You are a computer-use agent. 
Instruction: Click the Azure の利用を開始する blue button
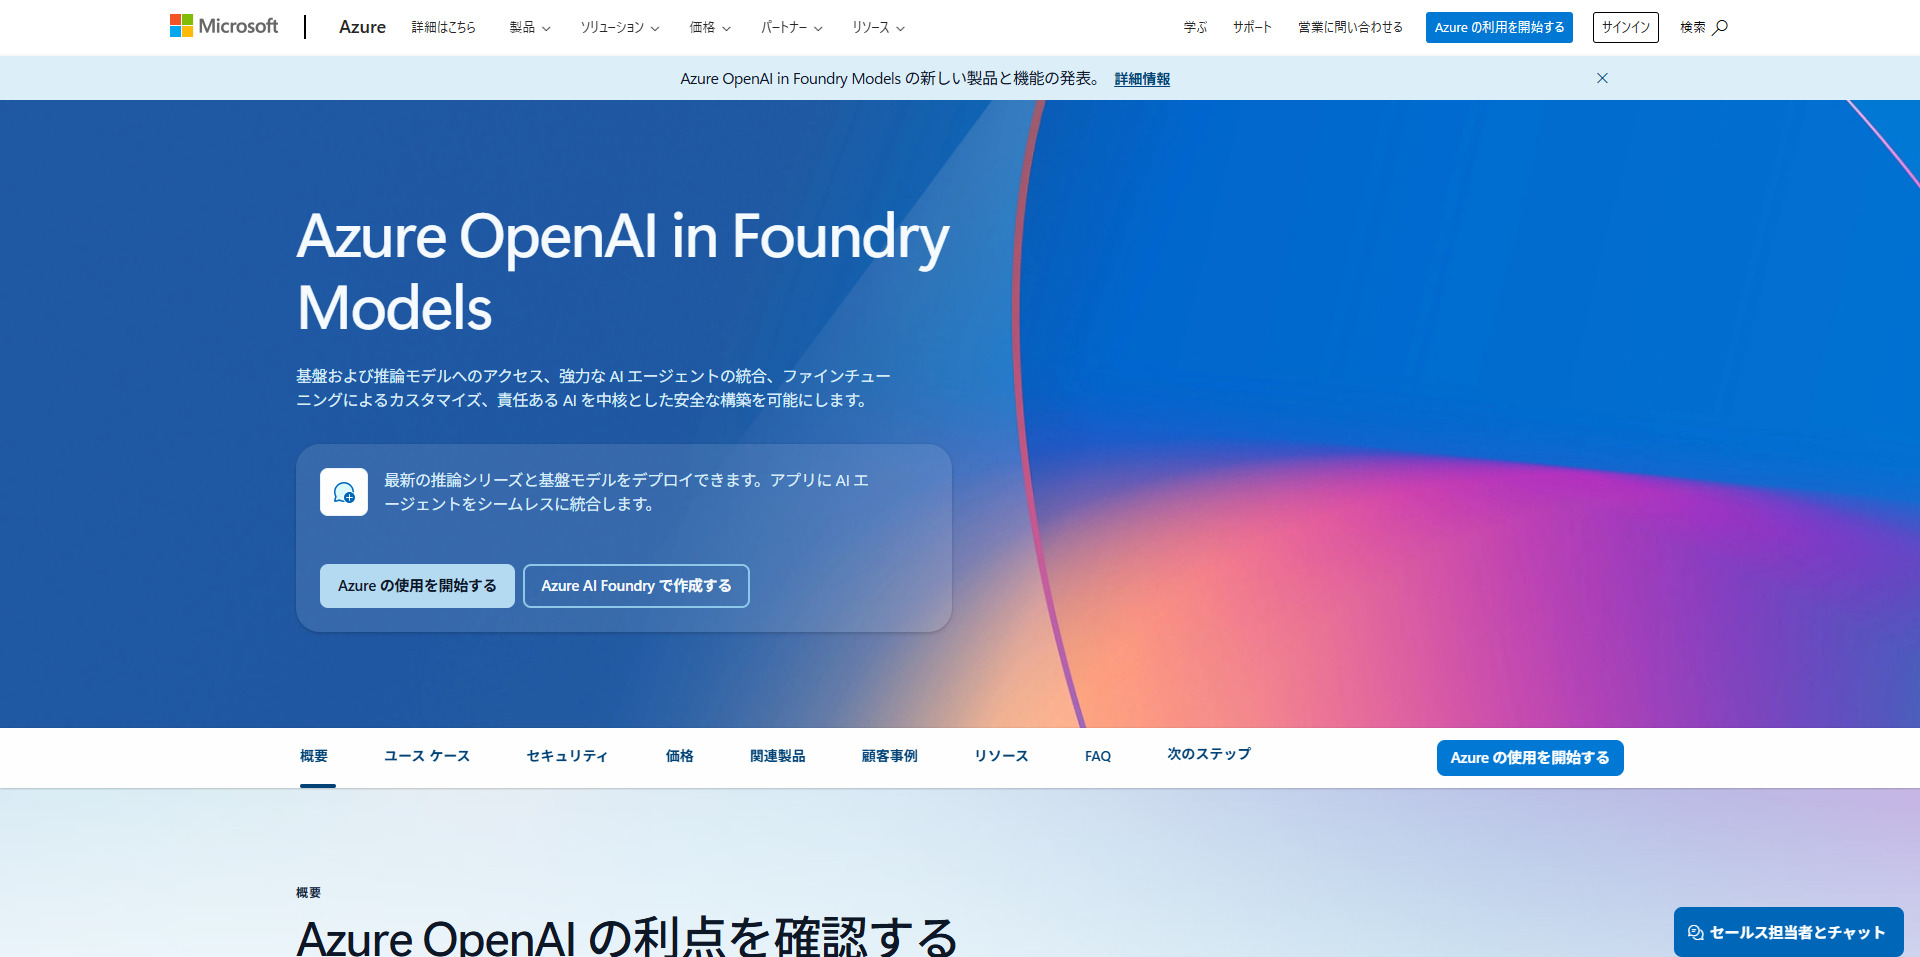[x=1499, y=27]
